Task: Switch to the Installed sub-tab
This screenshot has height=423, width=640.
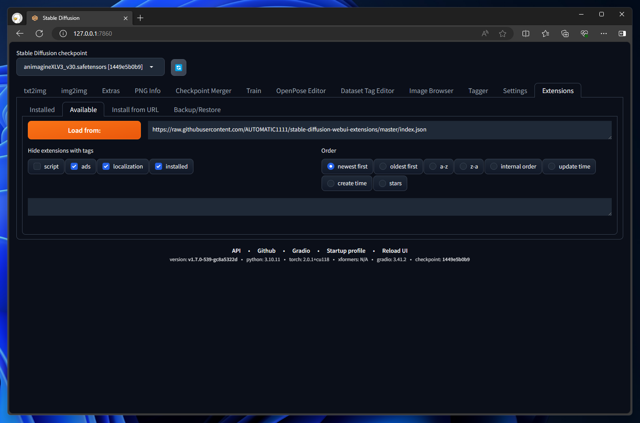Action: (x=42, y=110)
